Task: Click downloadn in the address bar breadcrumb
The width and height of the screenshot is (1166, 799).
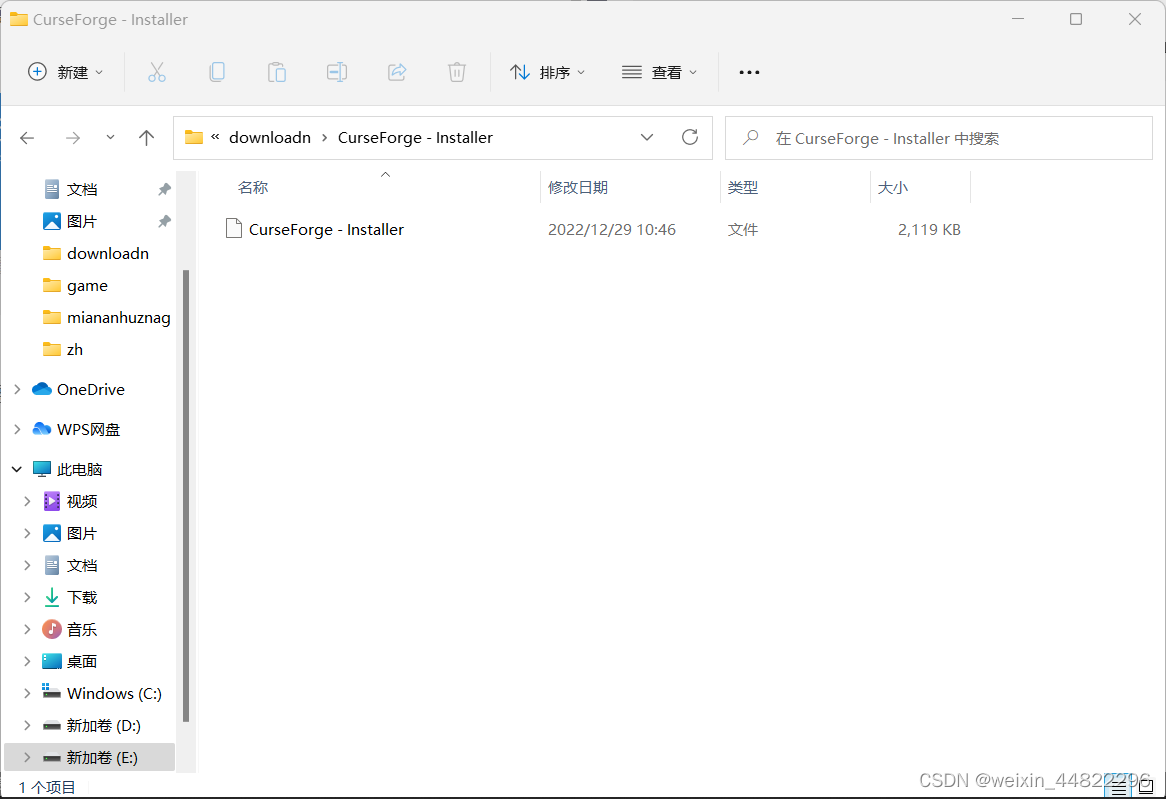Action: coord(270,137)
